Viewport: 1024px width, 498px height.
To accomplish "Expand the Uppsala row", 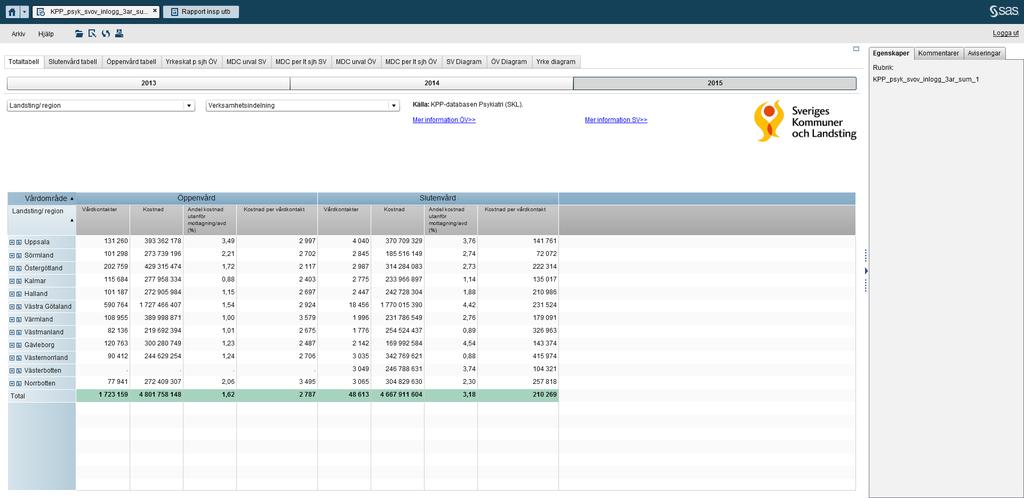I will [12, 242].
